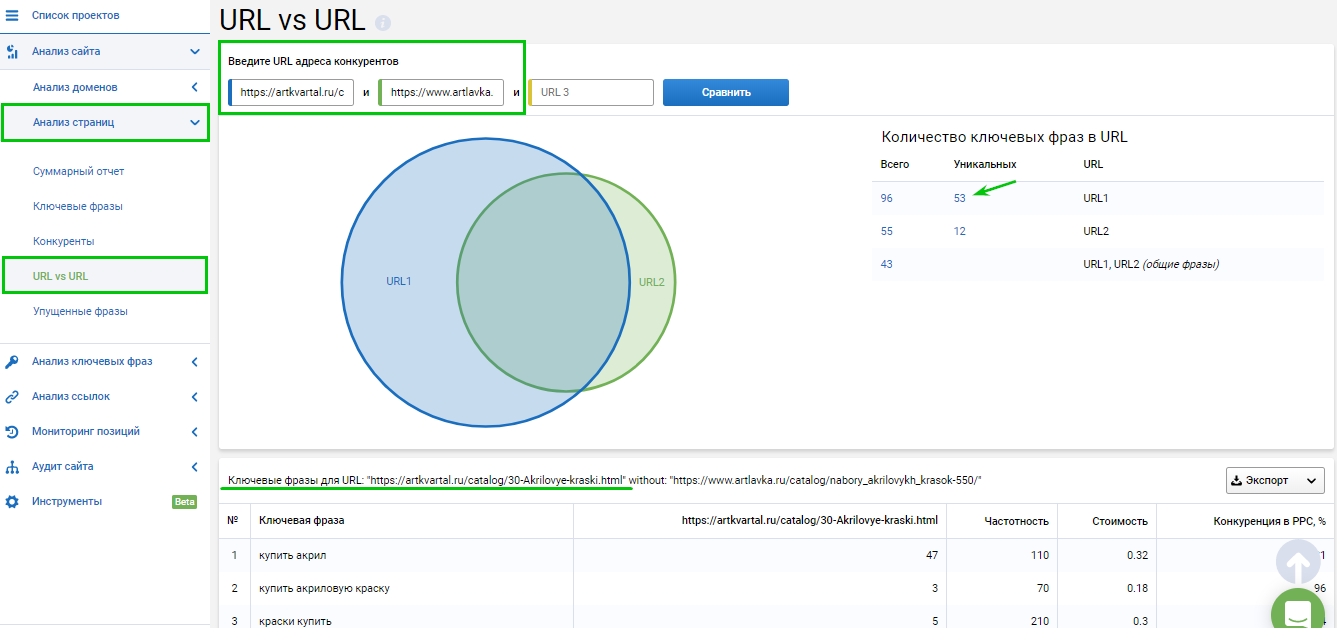The image size is (1337, 628).
Task: Click the chain icon for link analysis
Action: (x=12, y=397)
